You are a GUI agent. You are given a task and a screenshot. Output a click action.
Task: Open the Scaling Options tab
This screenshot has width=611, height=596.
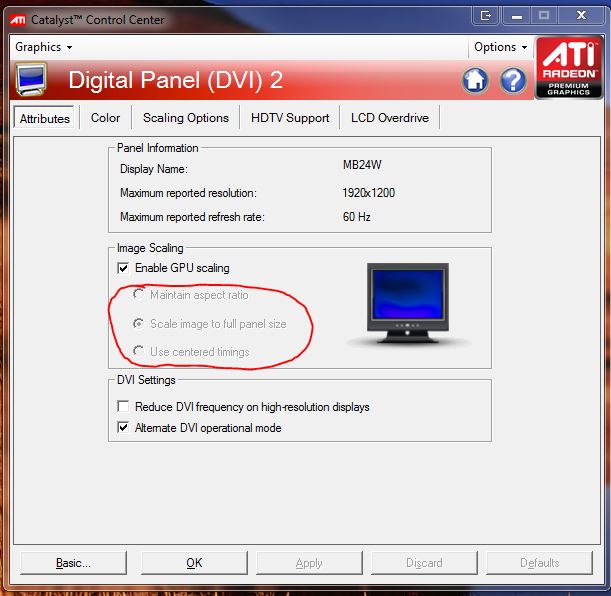point(186,118)
